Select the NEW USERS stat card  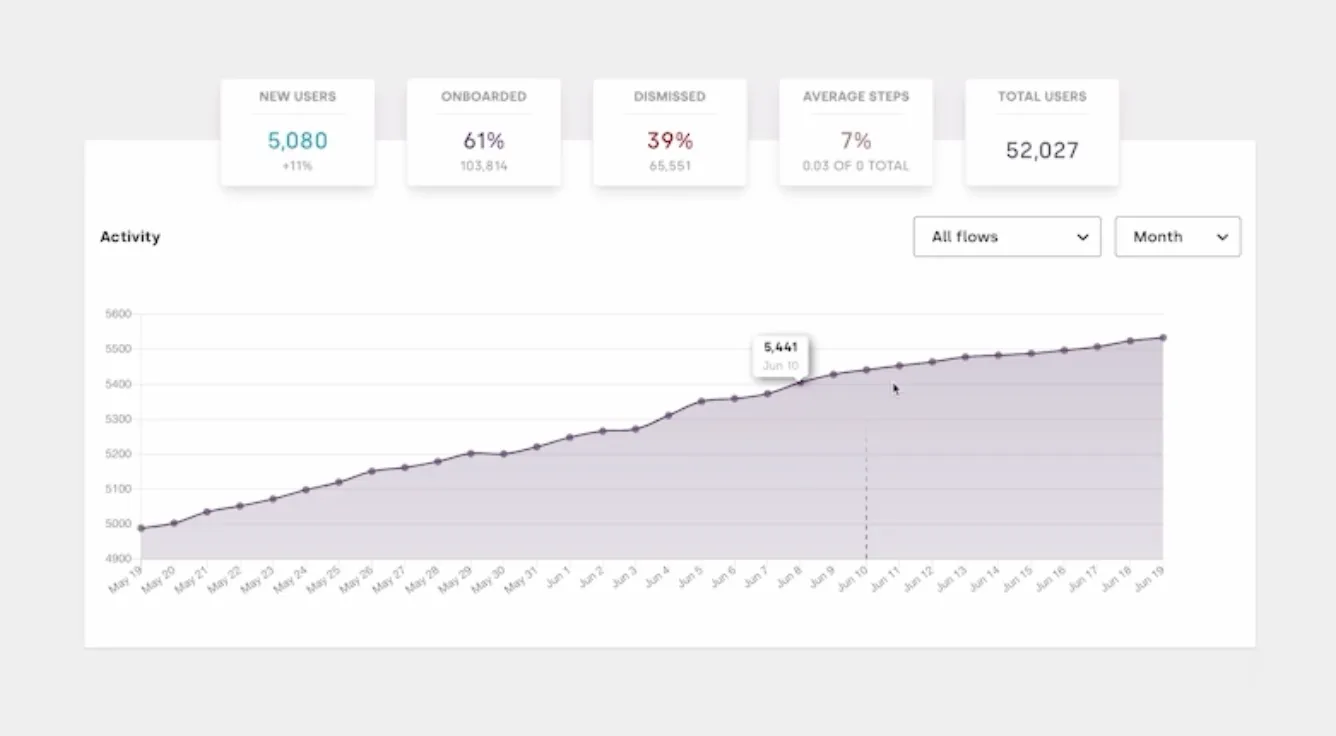[x=297, y=131]
